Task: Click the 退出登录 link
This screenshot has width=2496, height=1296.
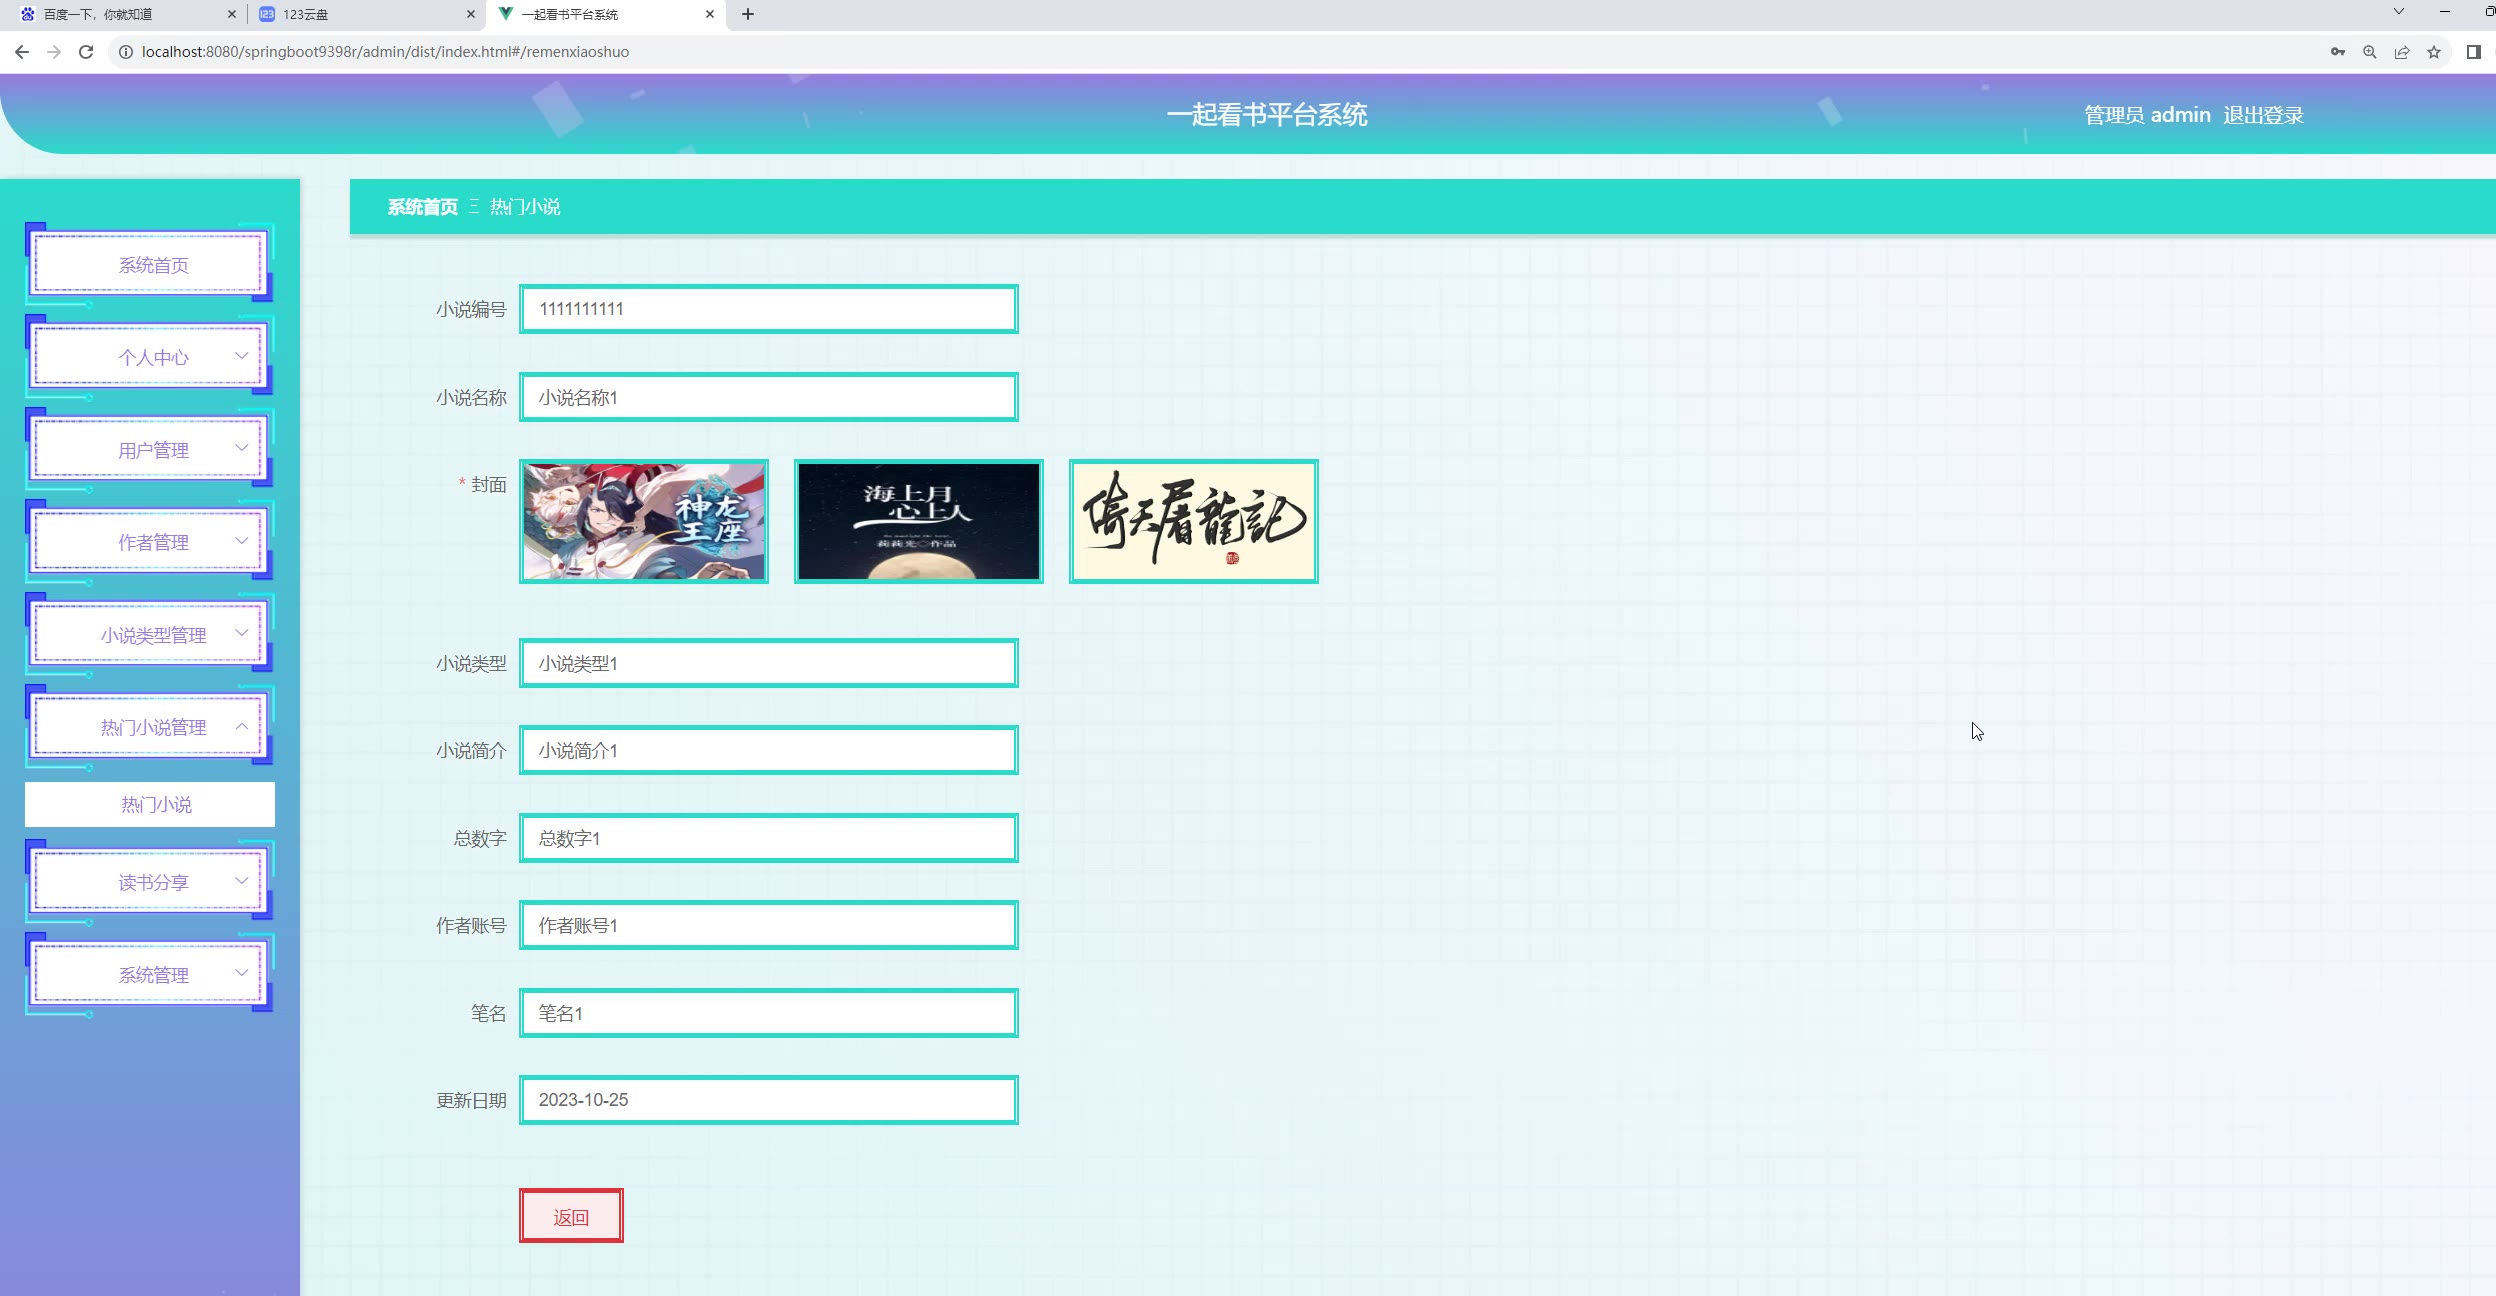Action: [x=2263, y=115]
